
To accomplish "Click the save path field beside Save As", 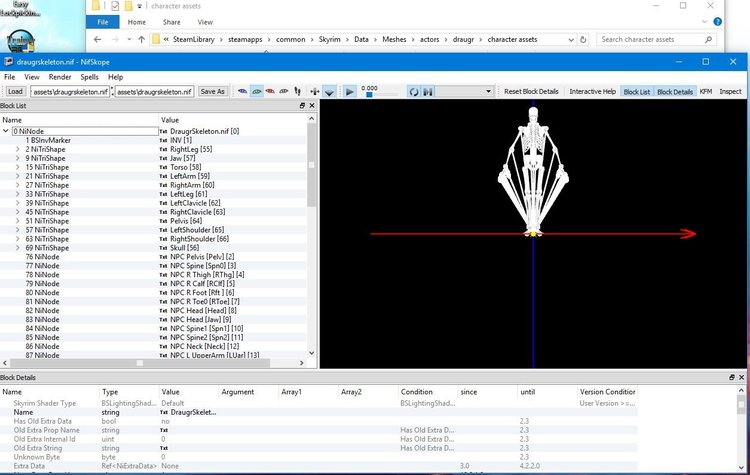I will pos(154,91).
